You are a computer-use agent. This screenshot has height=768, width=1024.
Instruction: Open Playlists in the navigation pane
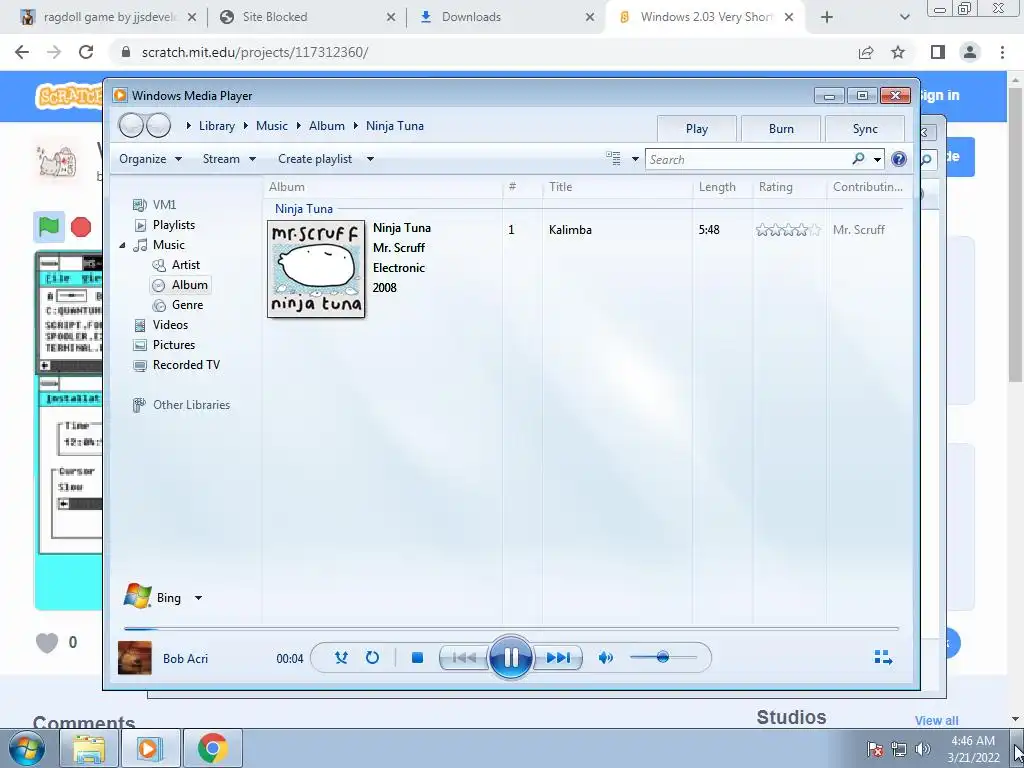click(x=174, y=225)
